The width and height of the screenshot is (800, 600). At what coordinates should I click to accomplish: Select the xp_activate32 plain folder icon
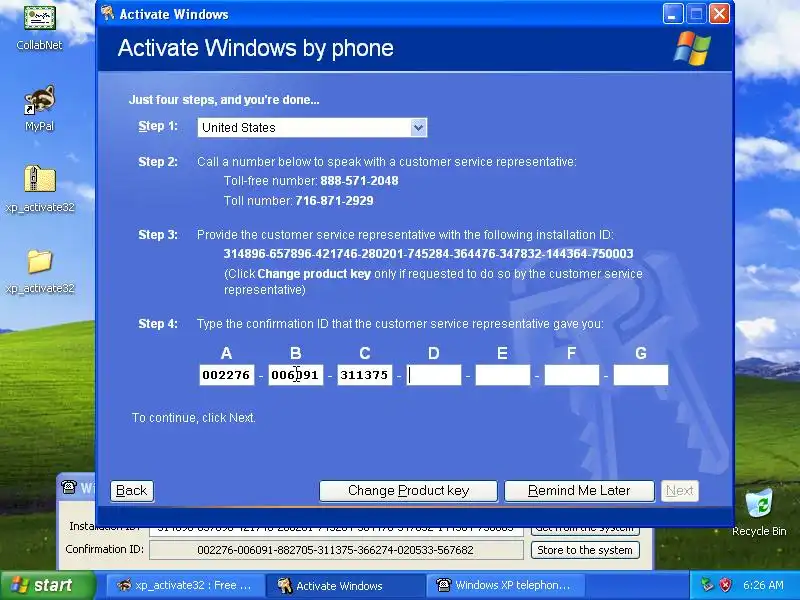[x=40, y=271]
